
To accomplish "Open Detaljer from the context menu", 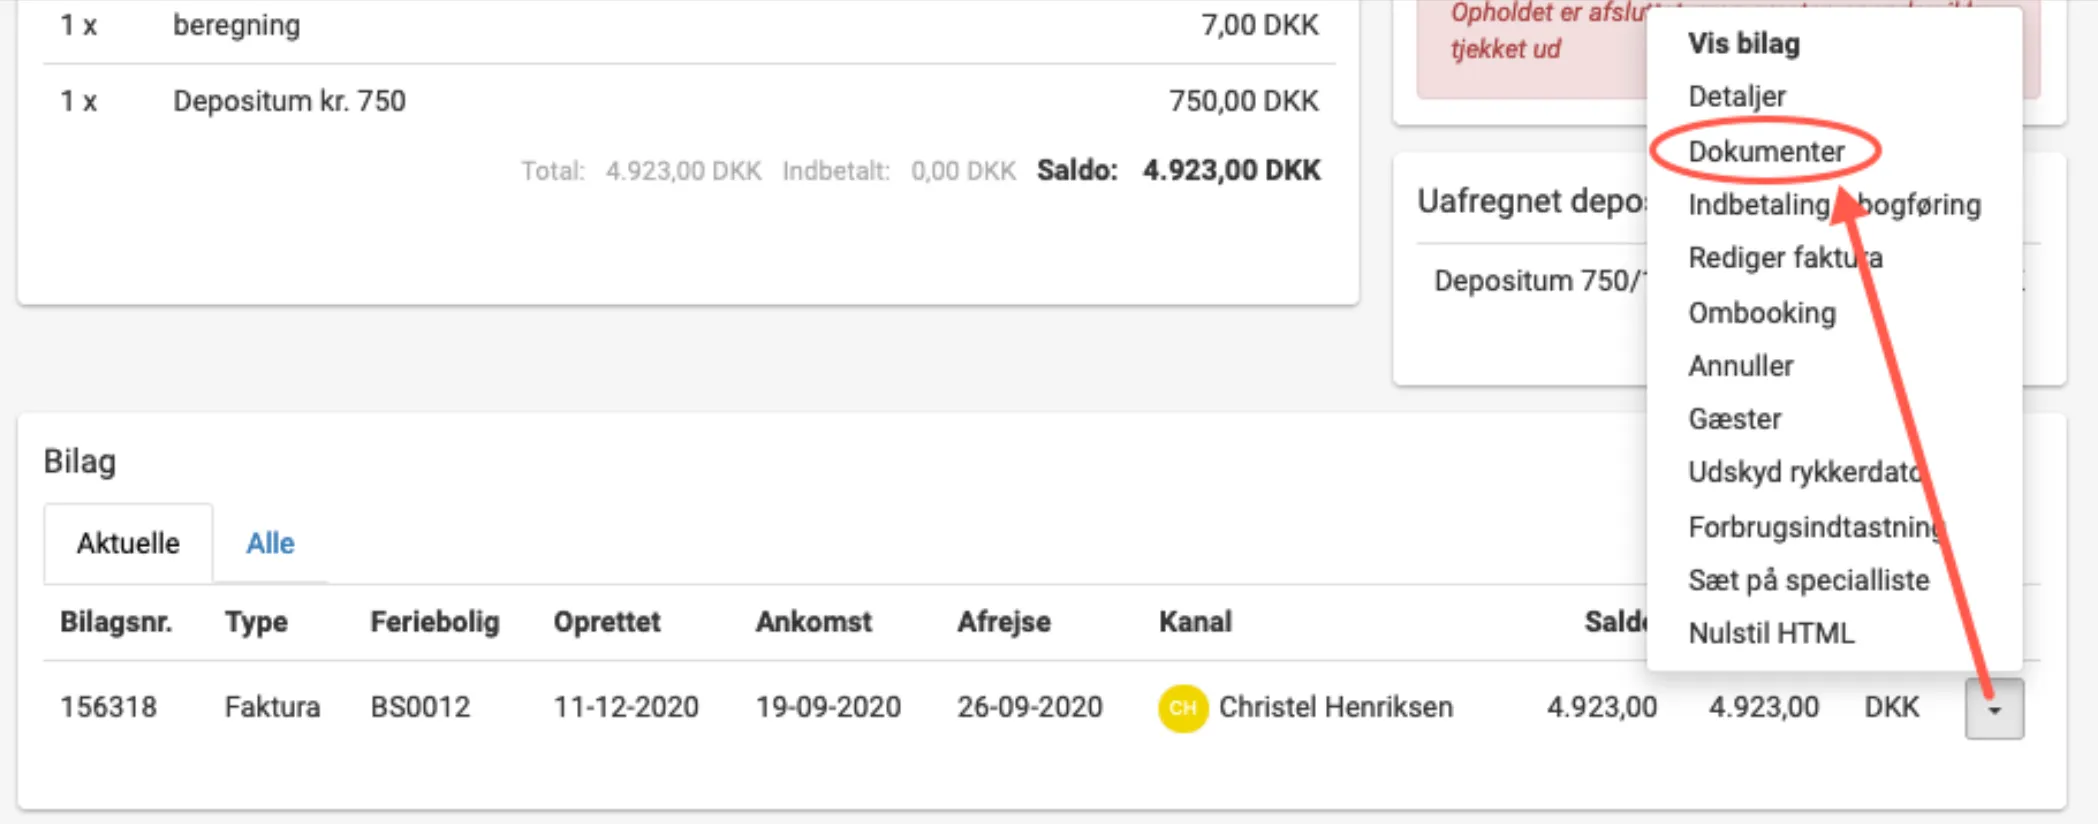I will click(x=1736, y=97).
